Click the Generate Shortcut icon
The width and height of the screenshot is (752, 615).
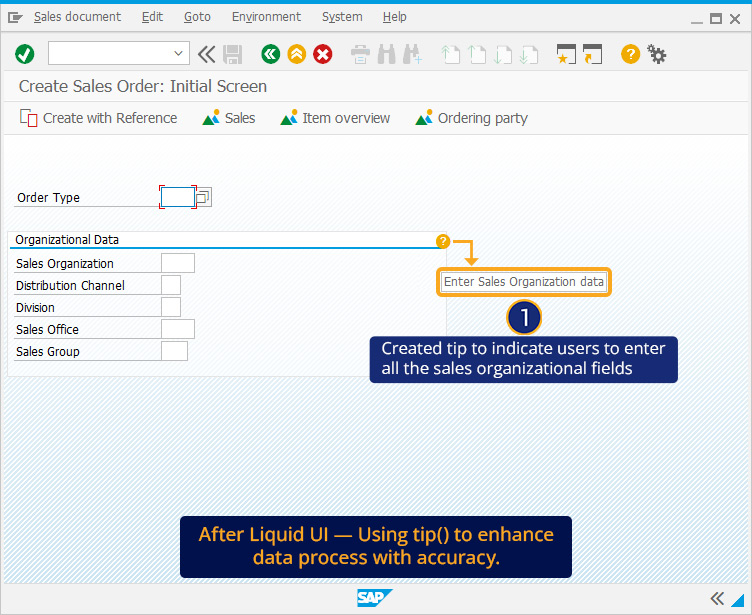(592, 54)
